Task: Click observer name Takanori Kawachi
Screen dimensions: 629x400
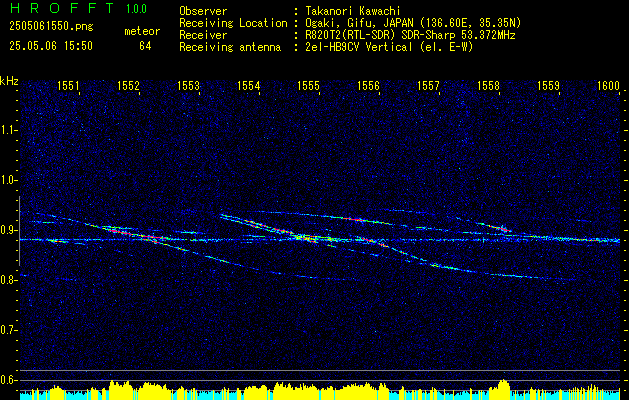Action: (353, 11)
